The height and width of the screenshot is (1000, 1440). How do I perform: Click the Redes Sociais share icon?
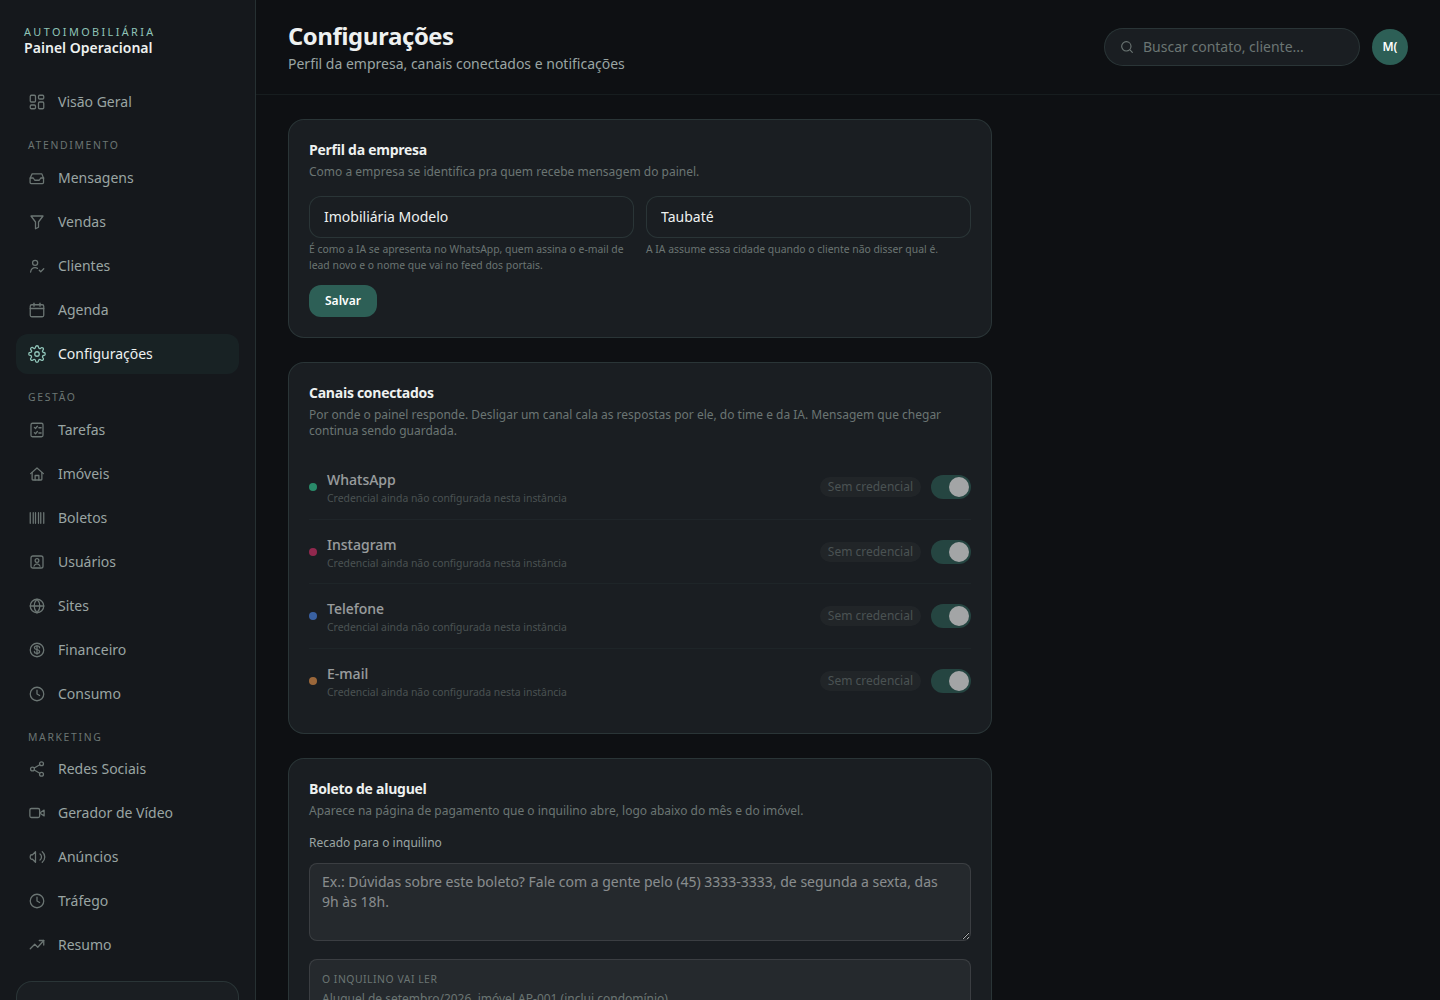37,769
